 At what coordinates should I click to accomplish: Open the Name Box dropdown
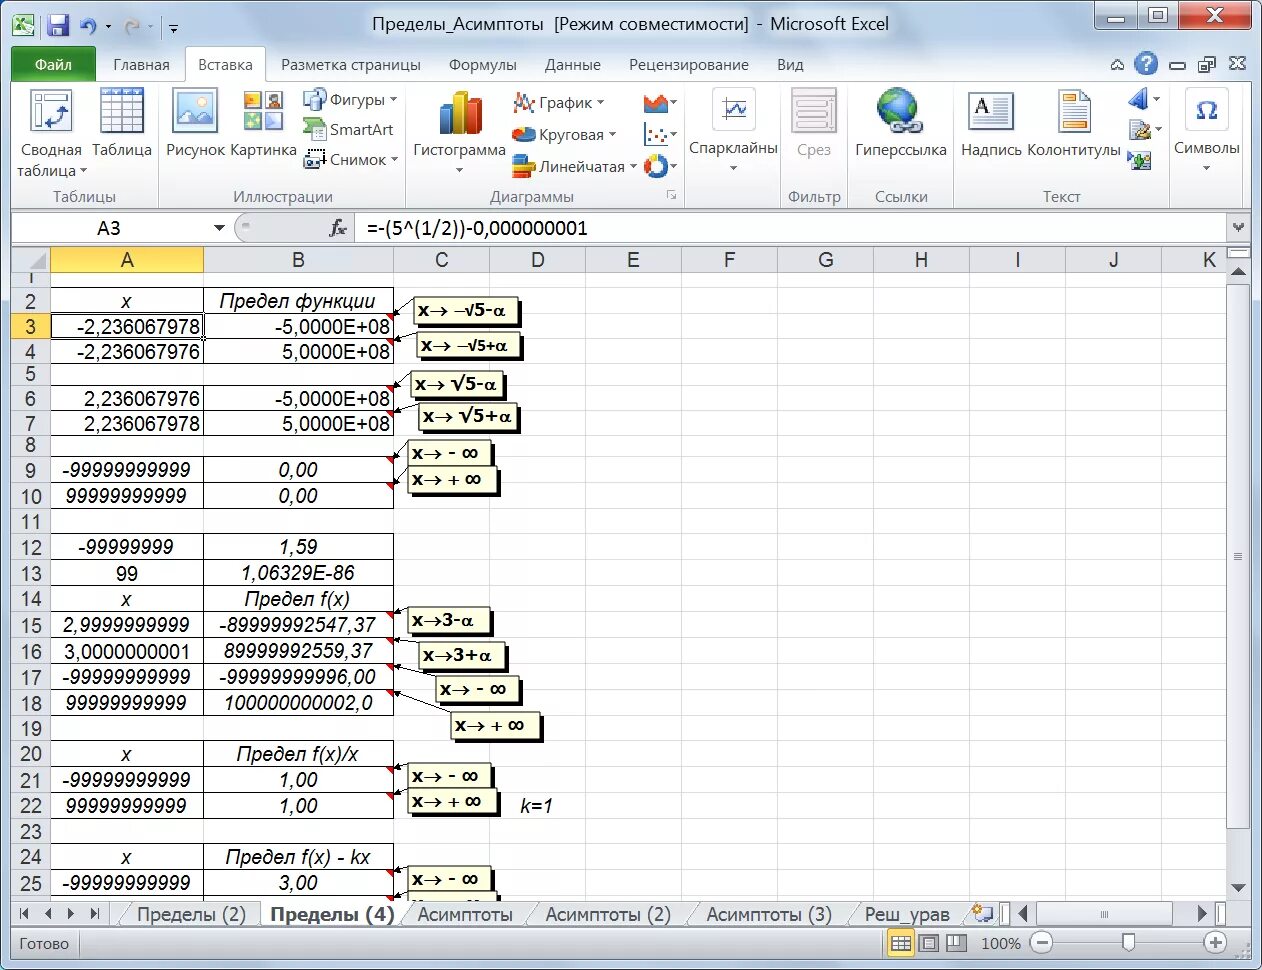pos(219,228)
